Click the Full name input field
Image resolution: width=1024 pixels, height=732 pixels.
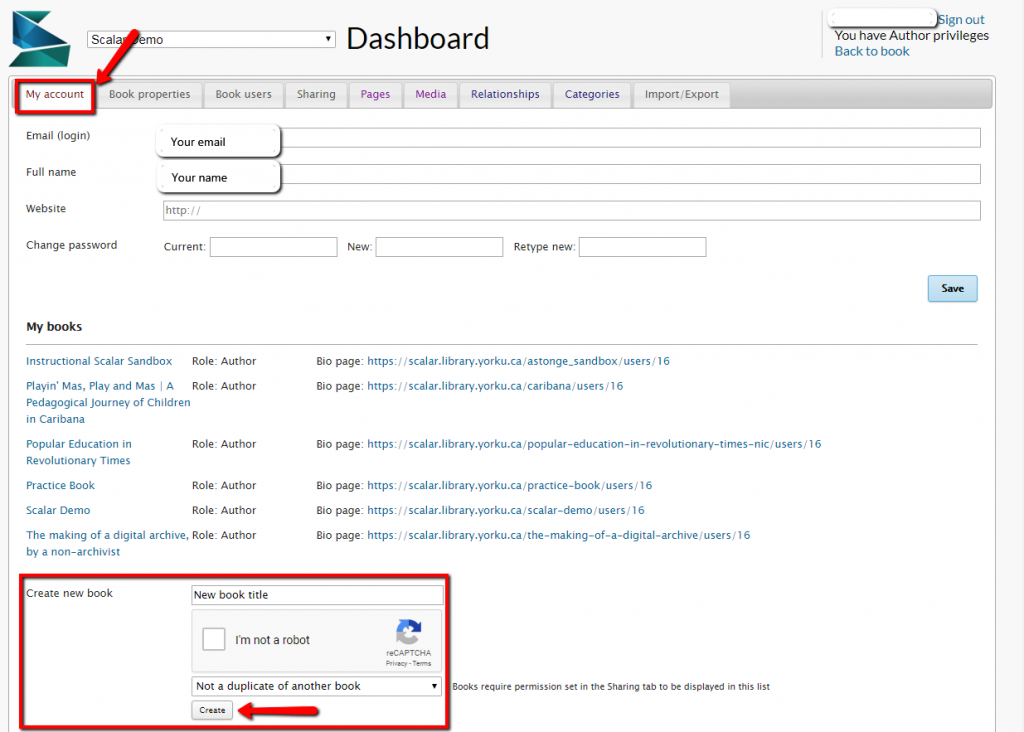point(571,174)
